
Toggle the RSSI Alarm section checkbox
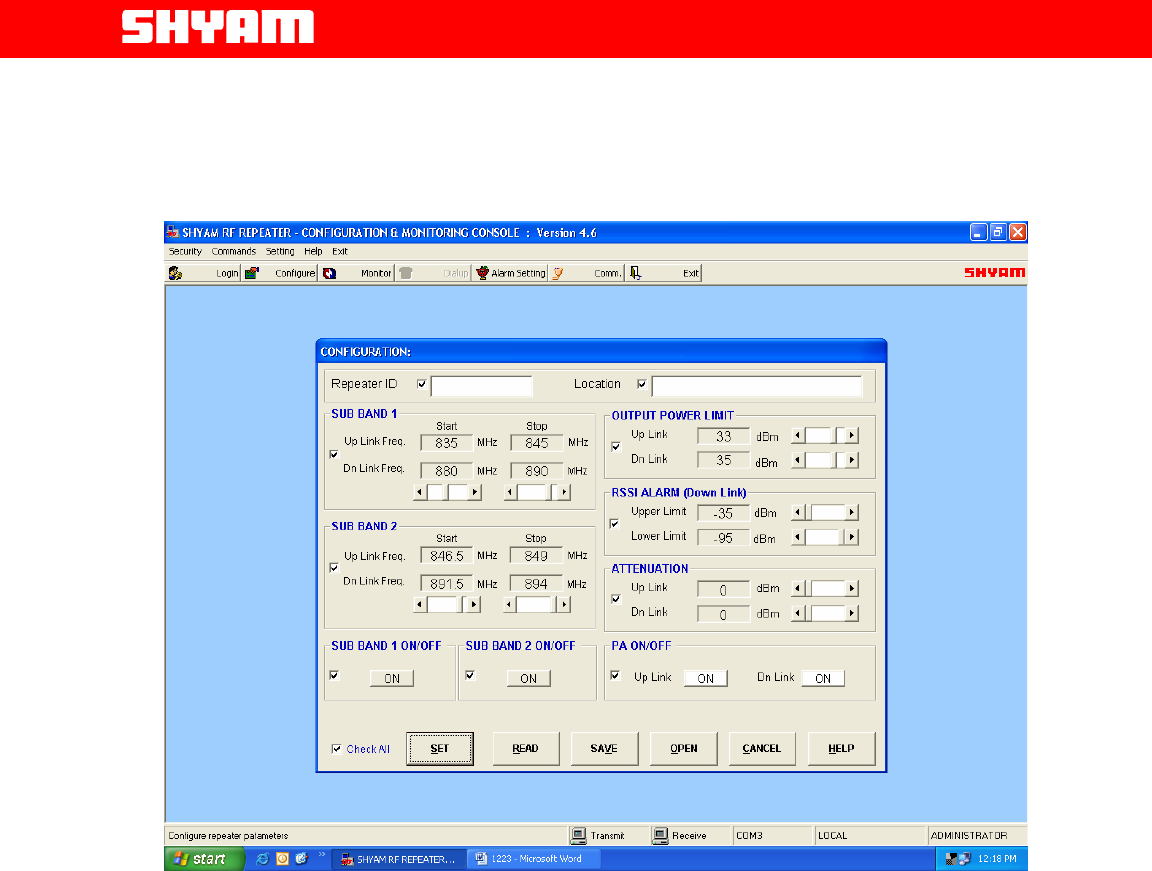[x=615, y=523]
